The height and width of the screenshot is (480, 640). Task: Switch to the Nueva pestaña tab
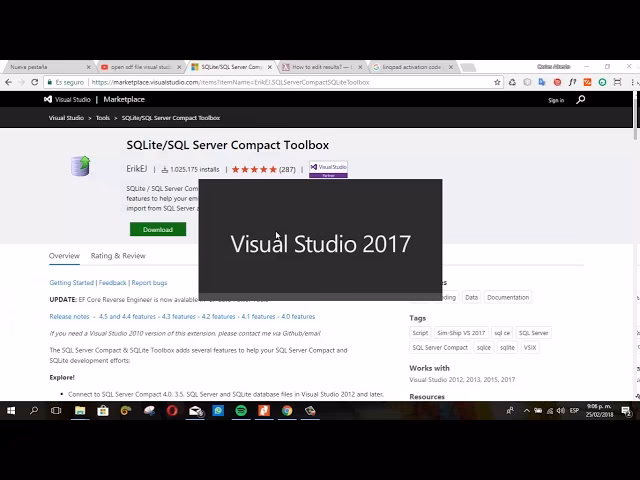[47, 67]
